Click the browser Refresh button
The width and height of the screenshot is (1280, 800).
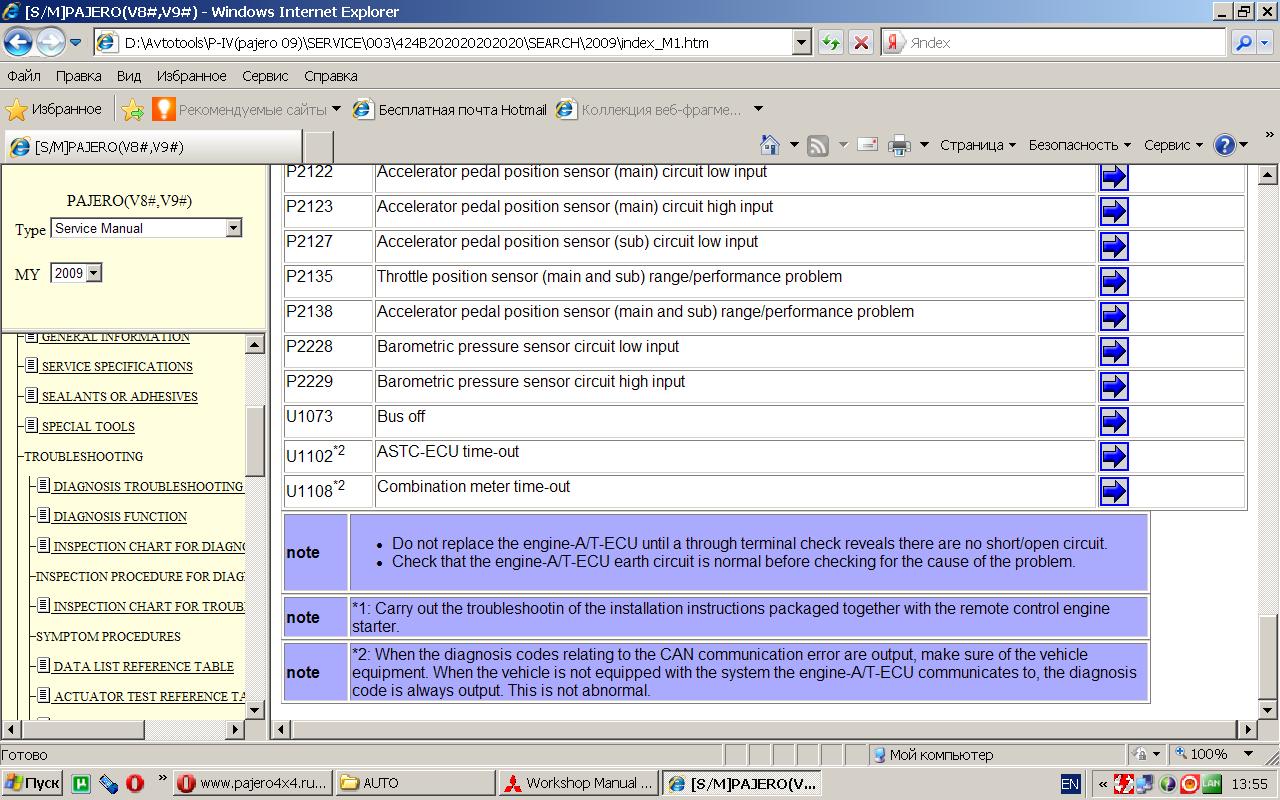[x=830, y=43]
